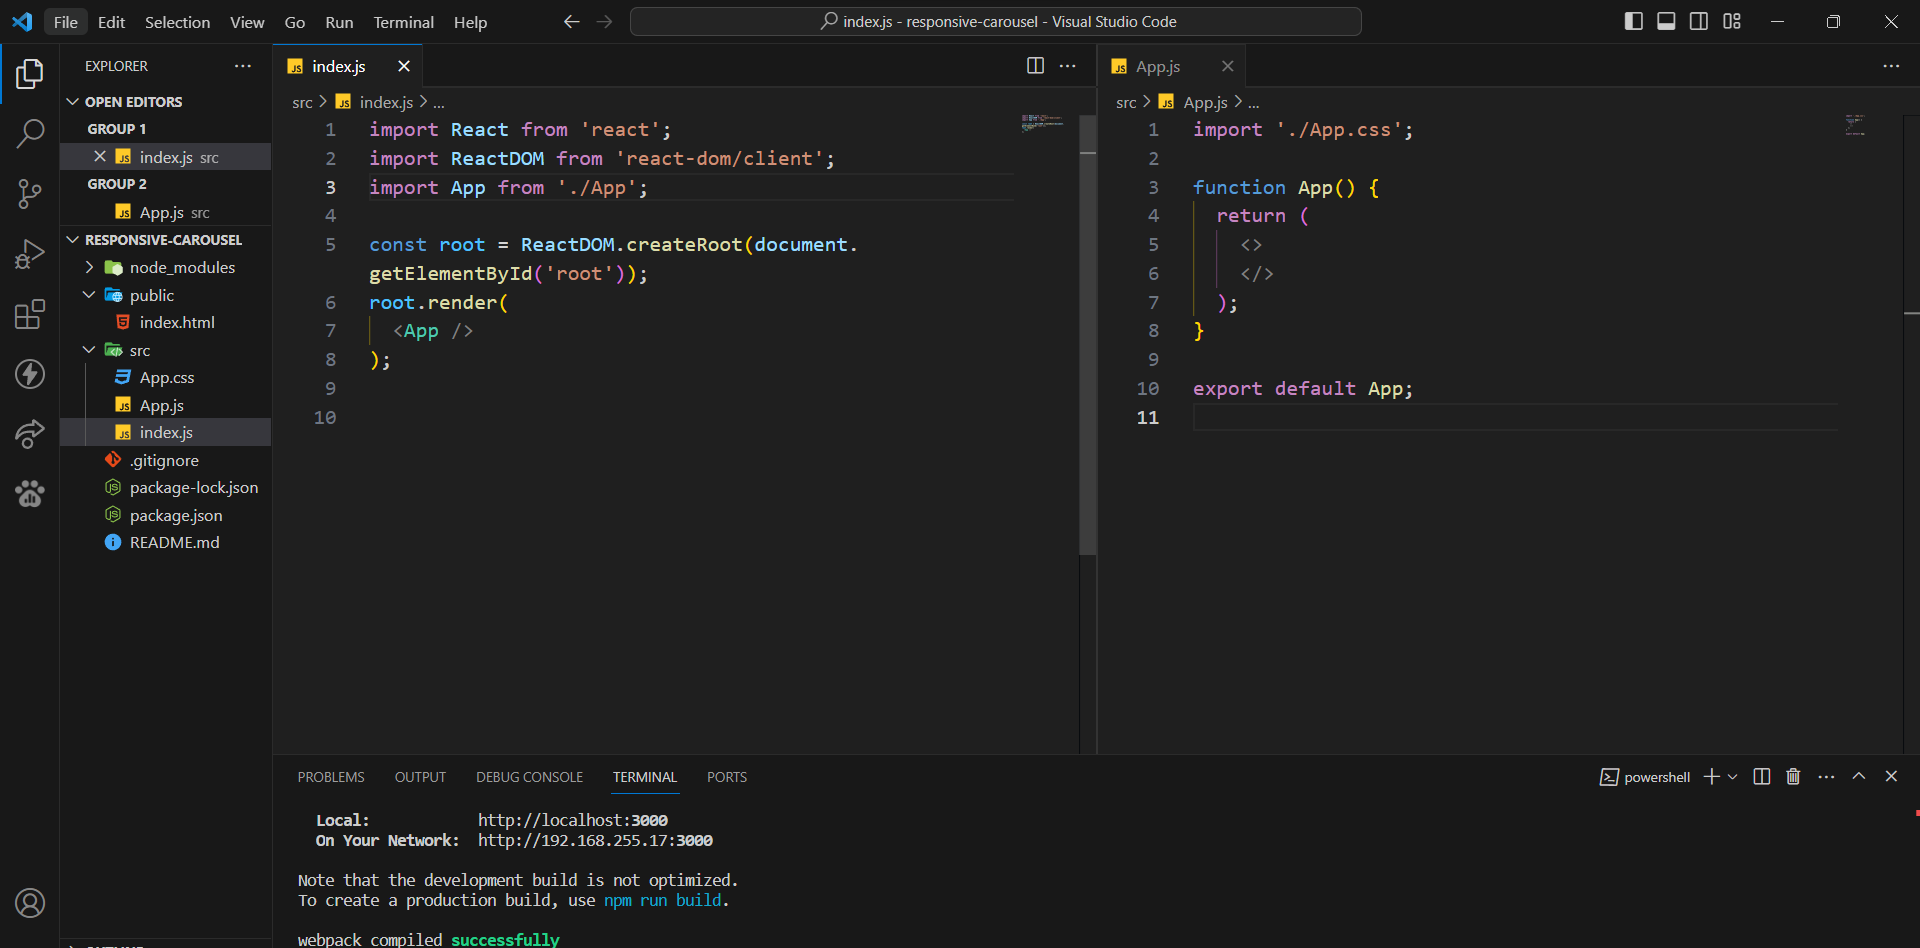This screenshot has height=948, width=1920.
Task: Collapse the src folder
Action: (x=89, y=350)
